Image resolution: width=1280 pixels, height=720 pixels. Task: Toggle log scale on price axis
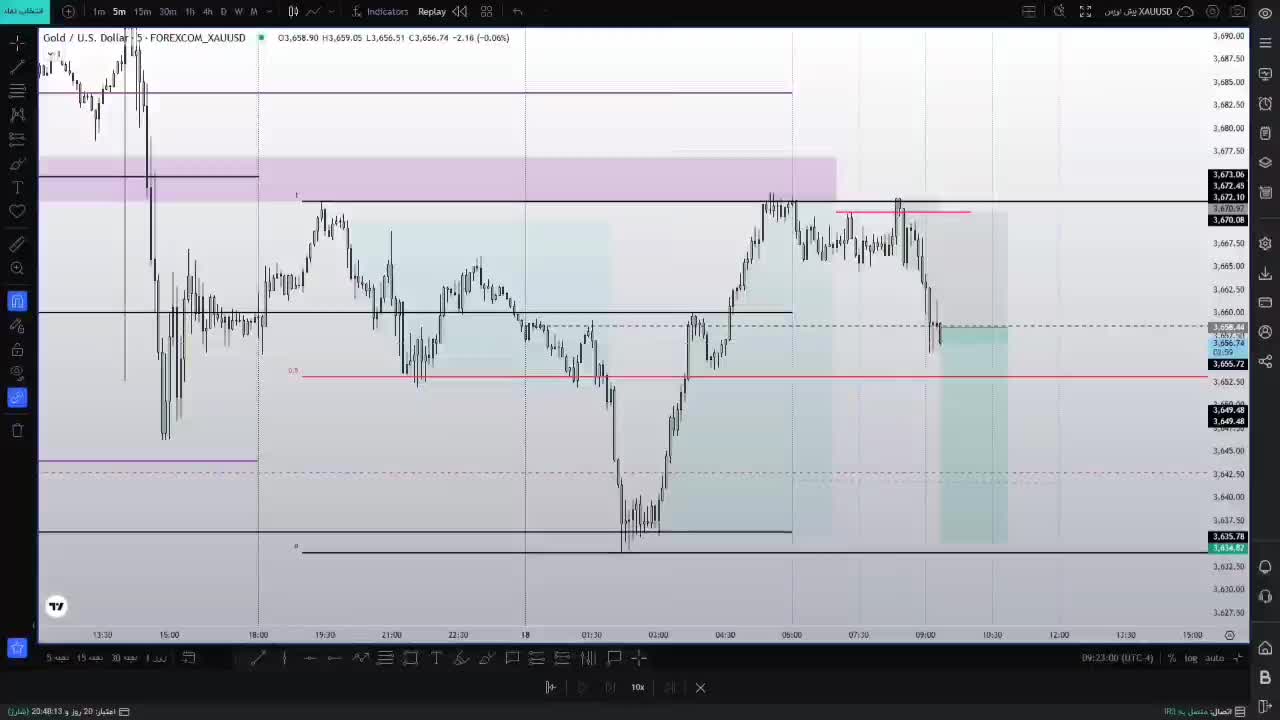[x=1191, y=658]
